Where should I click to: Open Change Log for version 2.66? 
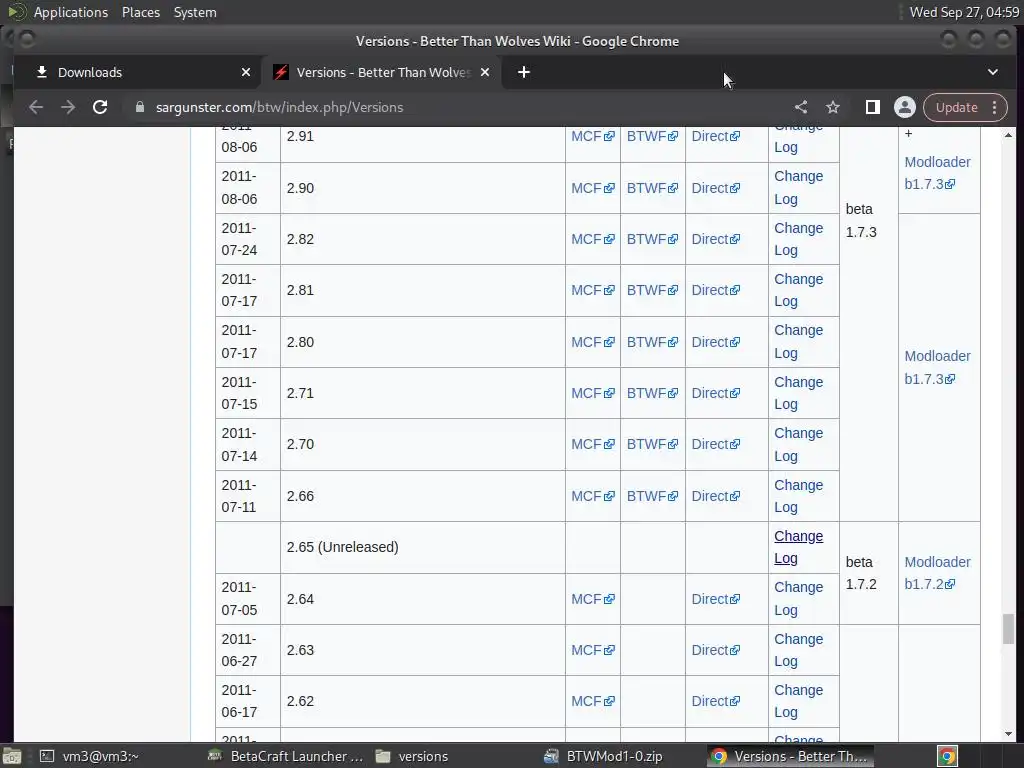[798, 496]
